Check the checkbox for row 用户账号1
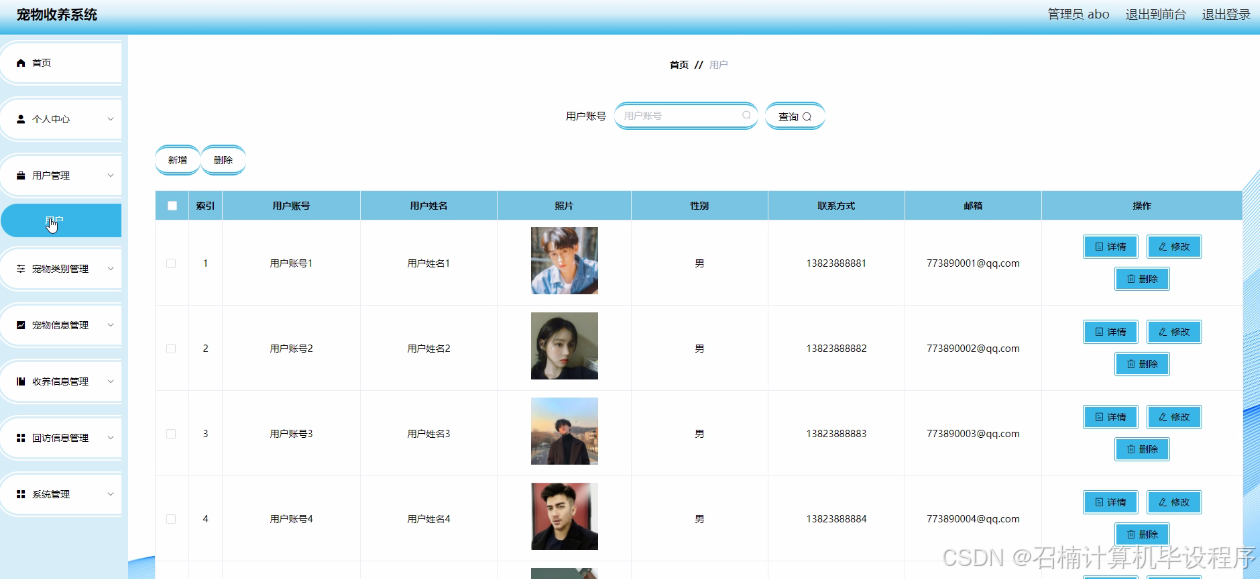 [x=171, y=263]
